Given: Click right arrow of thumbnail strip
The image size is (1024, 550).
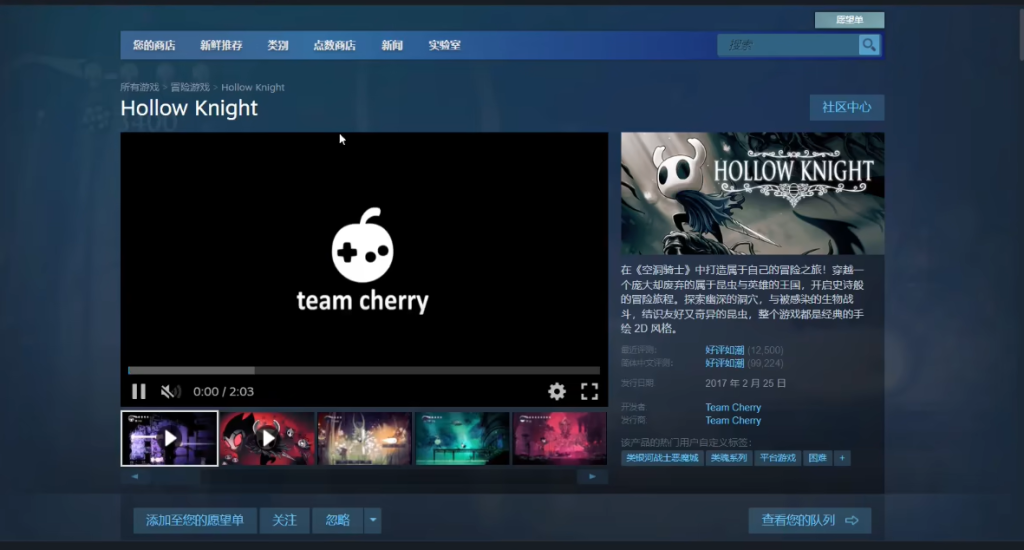Looking at the screenshot, I should coord(592,476).
